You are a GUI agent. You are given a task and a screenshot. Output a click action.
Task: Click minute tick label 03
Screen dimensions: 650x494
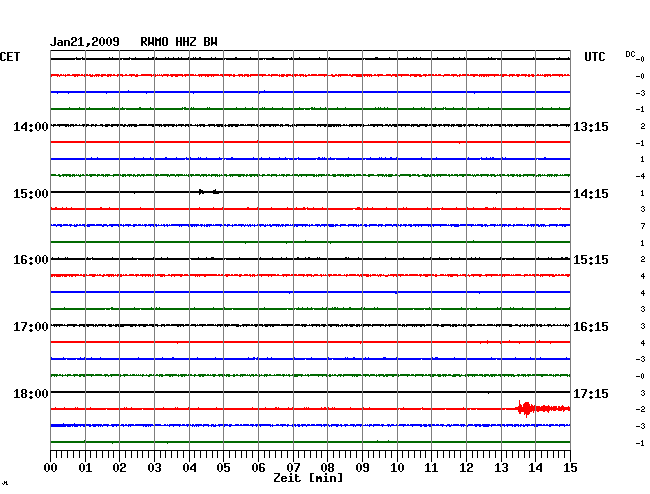(x=154, y=468)
